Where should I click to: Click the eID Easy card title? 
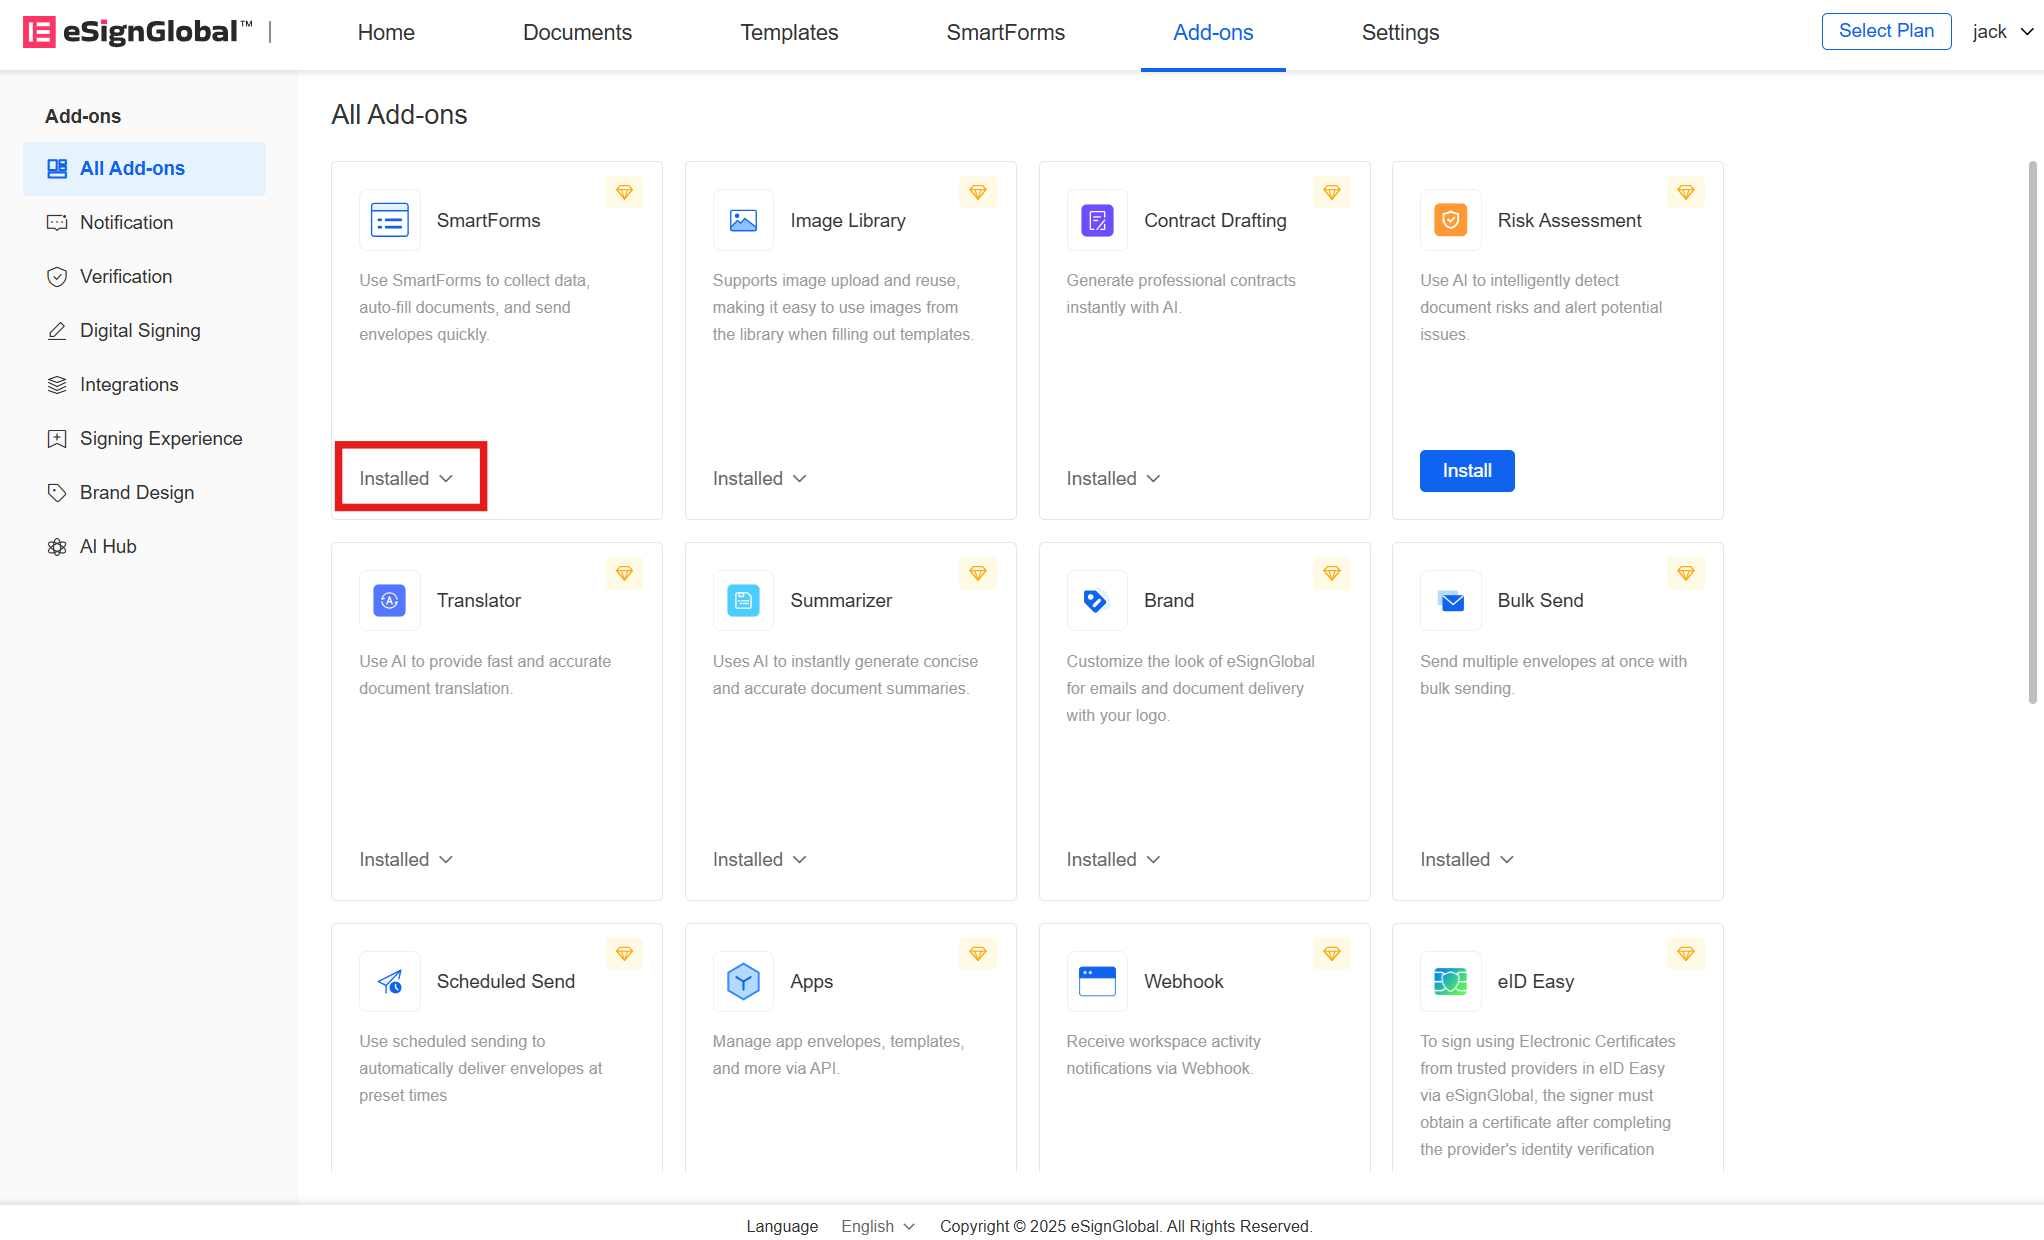pyautogui.click(x=1535, y=981)
